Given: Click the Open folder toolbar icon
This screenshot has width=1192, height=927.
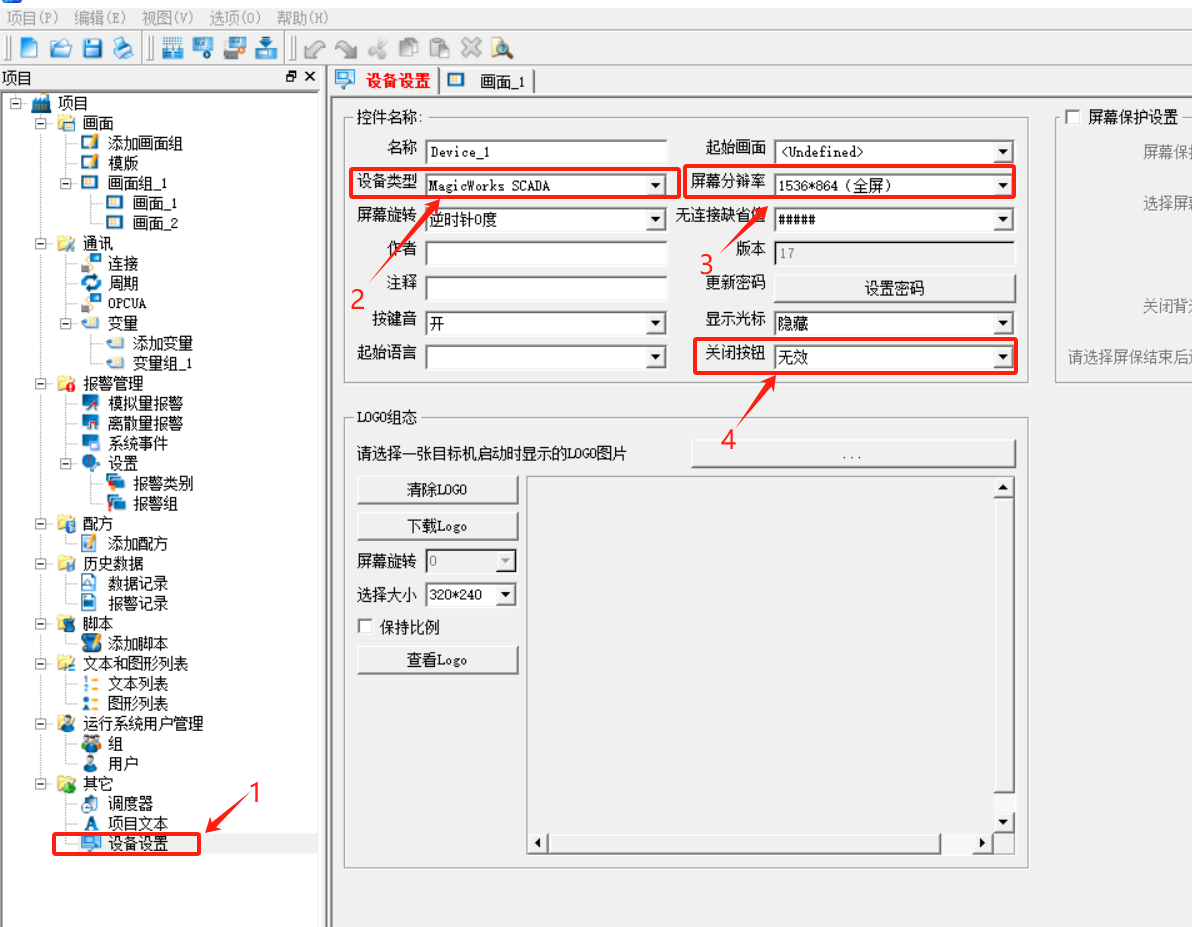Looking at the screenshot, I should click(x=60, y=47).
